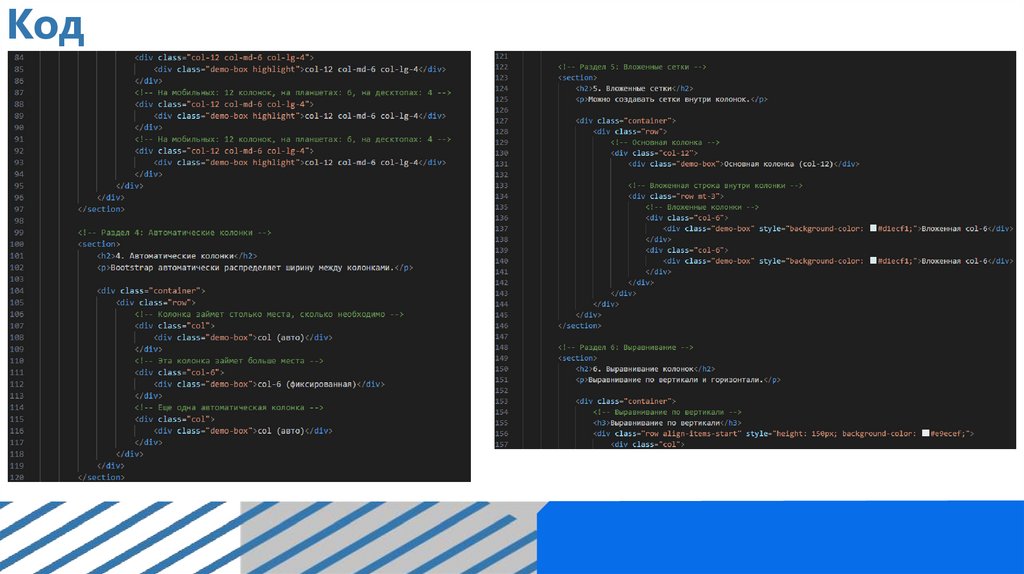The width and height of the screenshot is (1024, 574).
Task: Select the text "Основная колонка (col-12)"
Action: point(778,164)
